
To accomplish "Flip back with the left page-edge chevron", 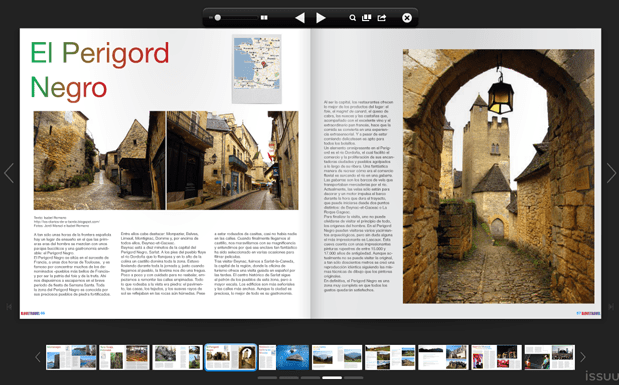I will tap(9, 173).
